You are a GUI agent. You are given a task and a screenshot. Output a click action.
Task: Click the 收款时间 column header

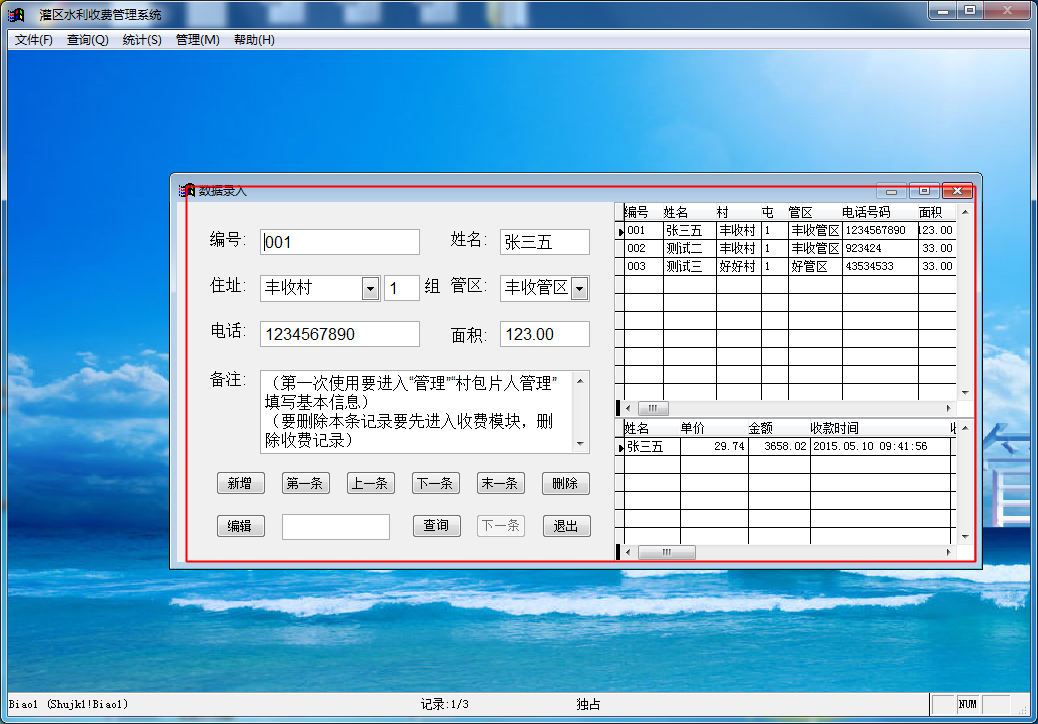pos(880,428)
